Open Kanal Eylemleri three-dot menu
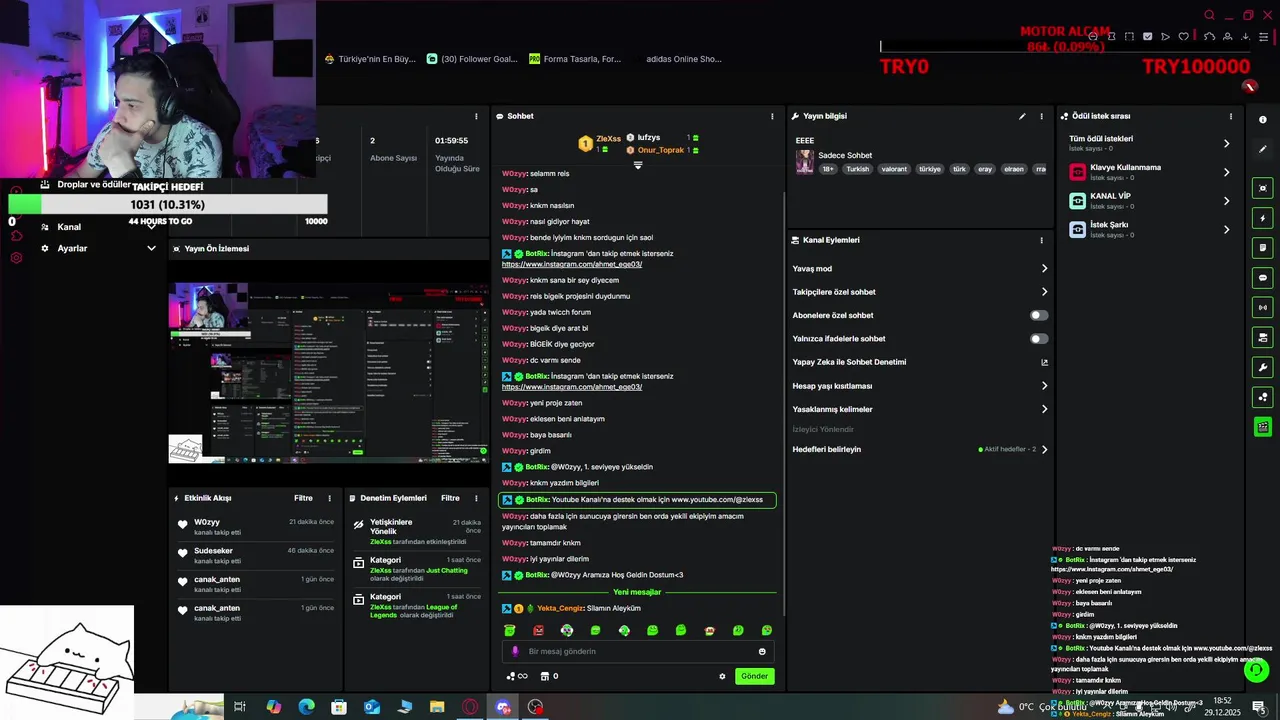This screenshot has height=720, width=1280. pyautogui.click(x=1041, y=240)
